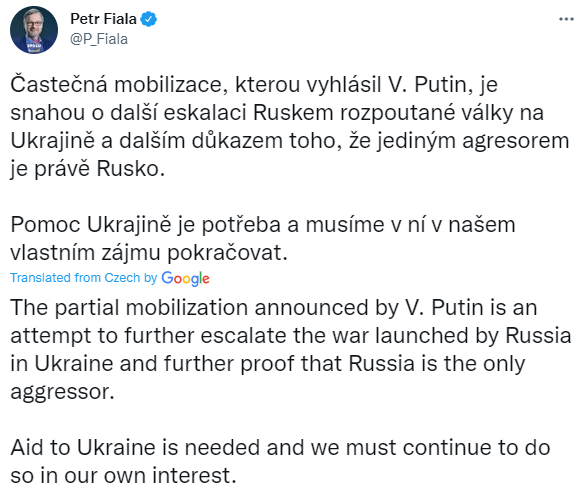
Task: Click the word 'Czech' in translation notice
Action: coord(122,278)
